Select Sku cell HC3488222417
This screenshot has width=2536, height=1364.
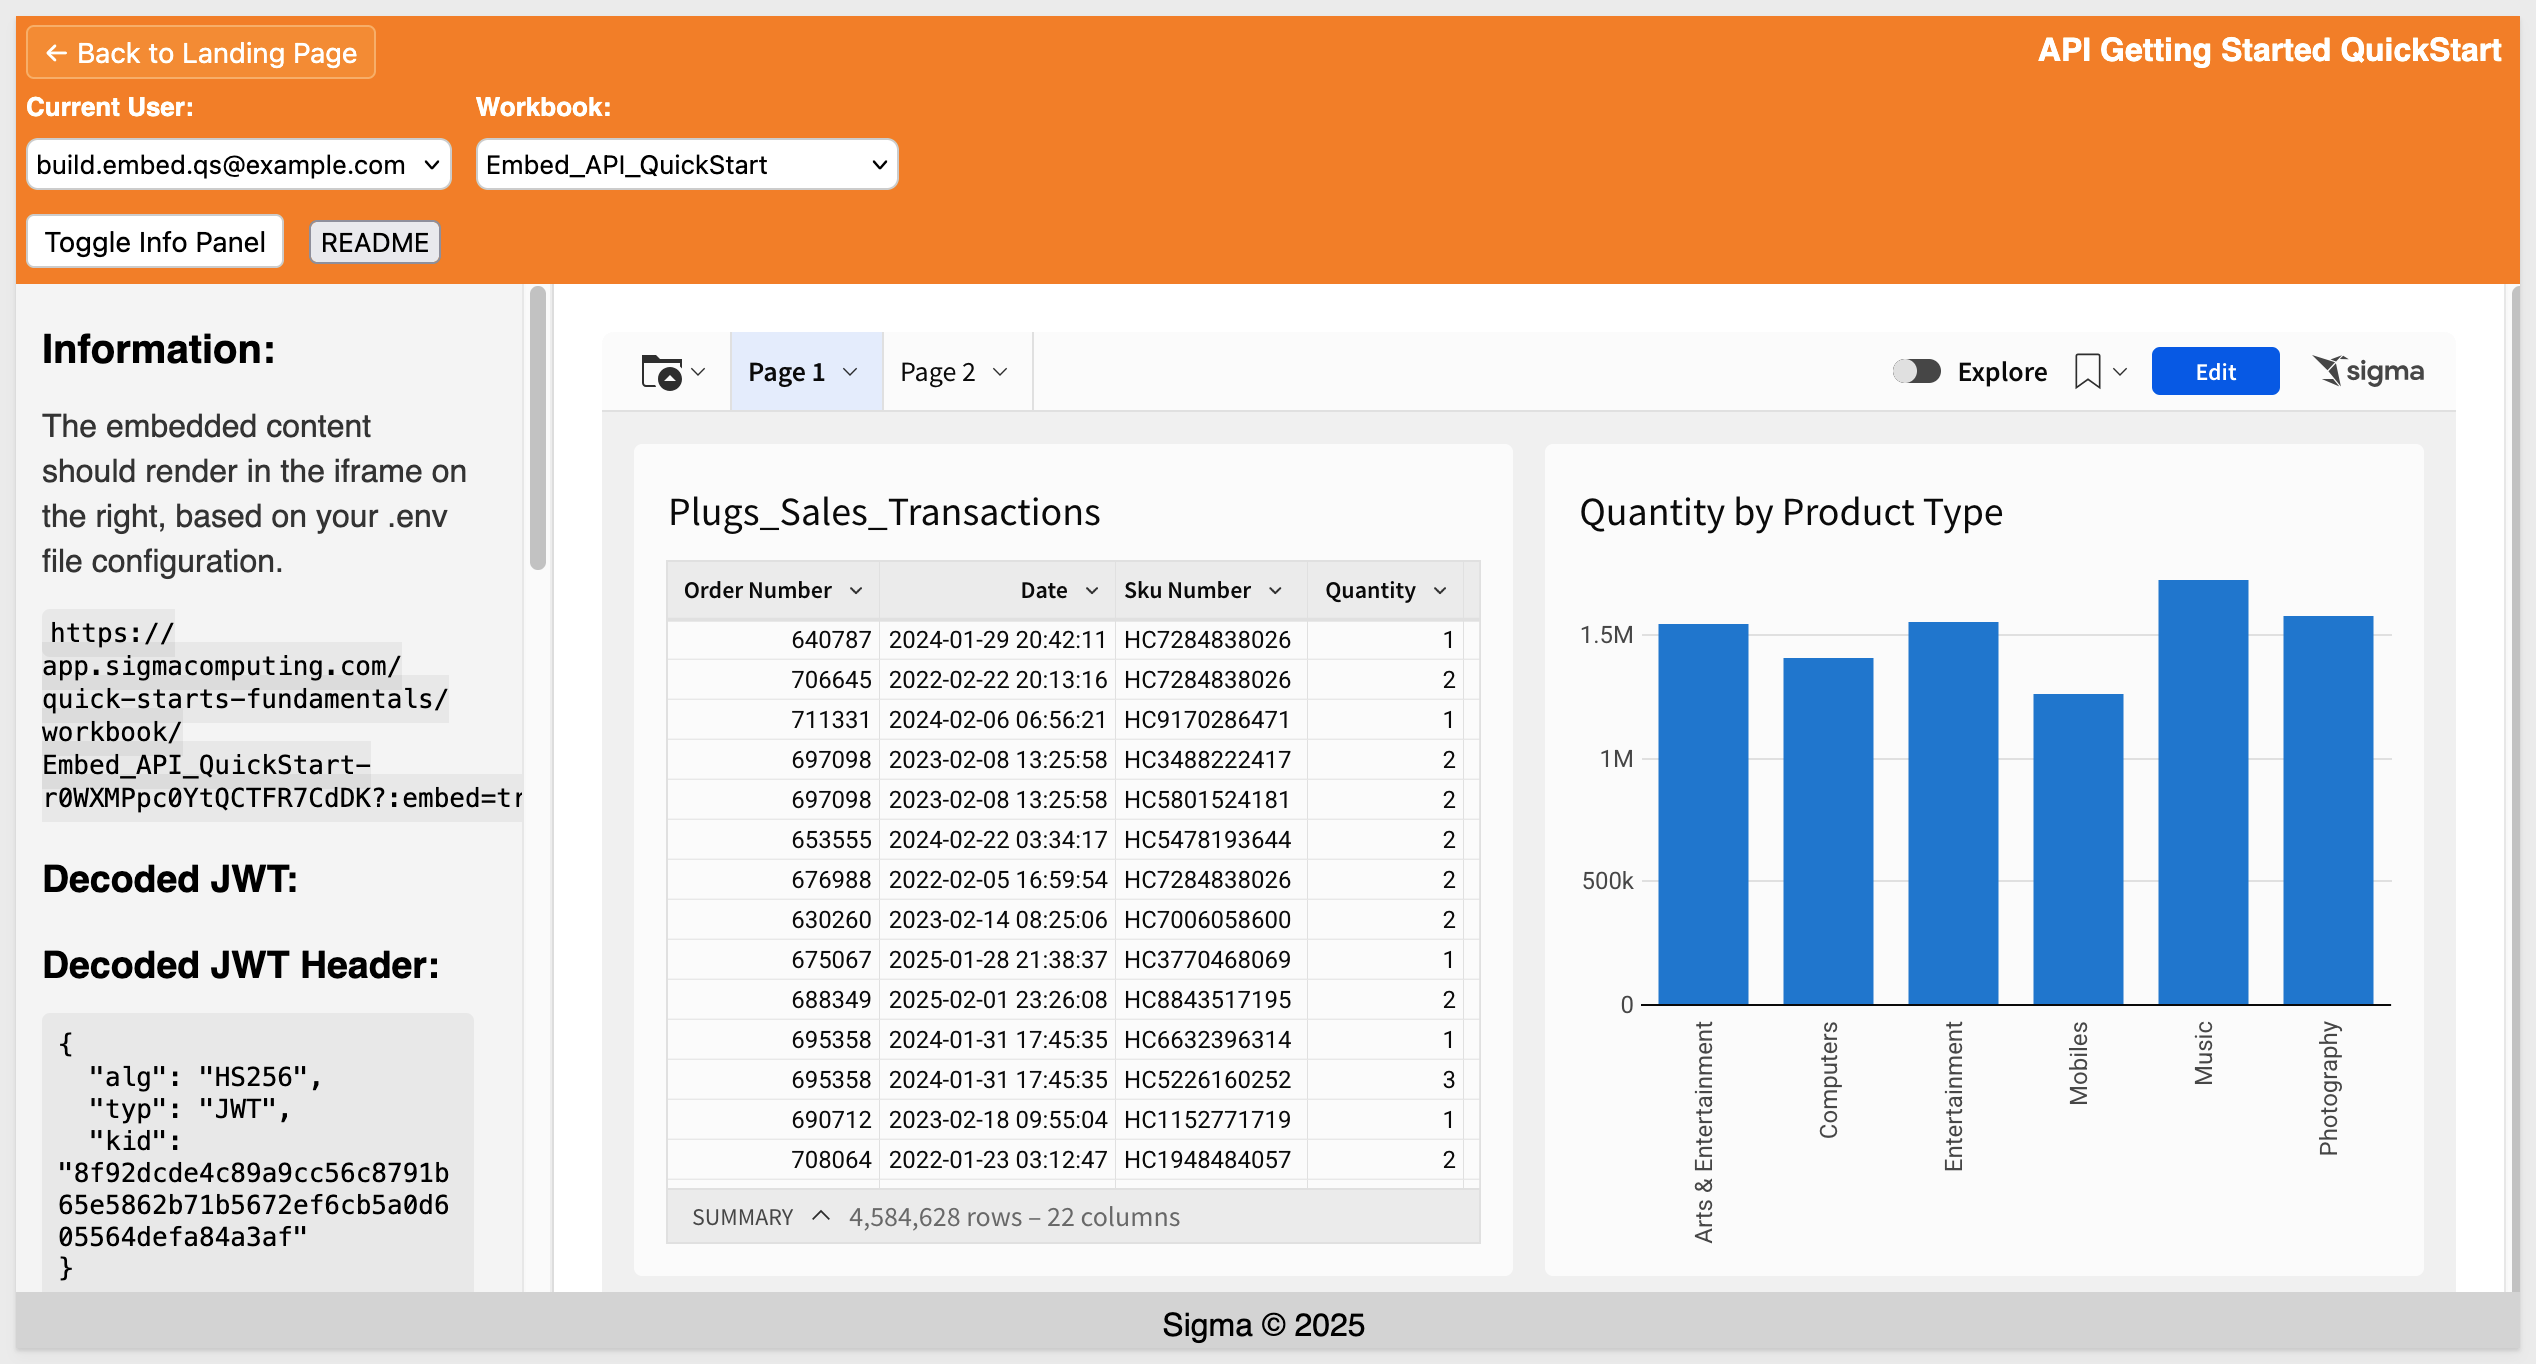1211,760
